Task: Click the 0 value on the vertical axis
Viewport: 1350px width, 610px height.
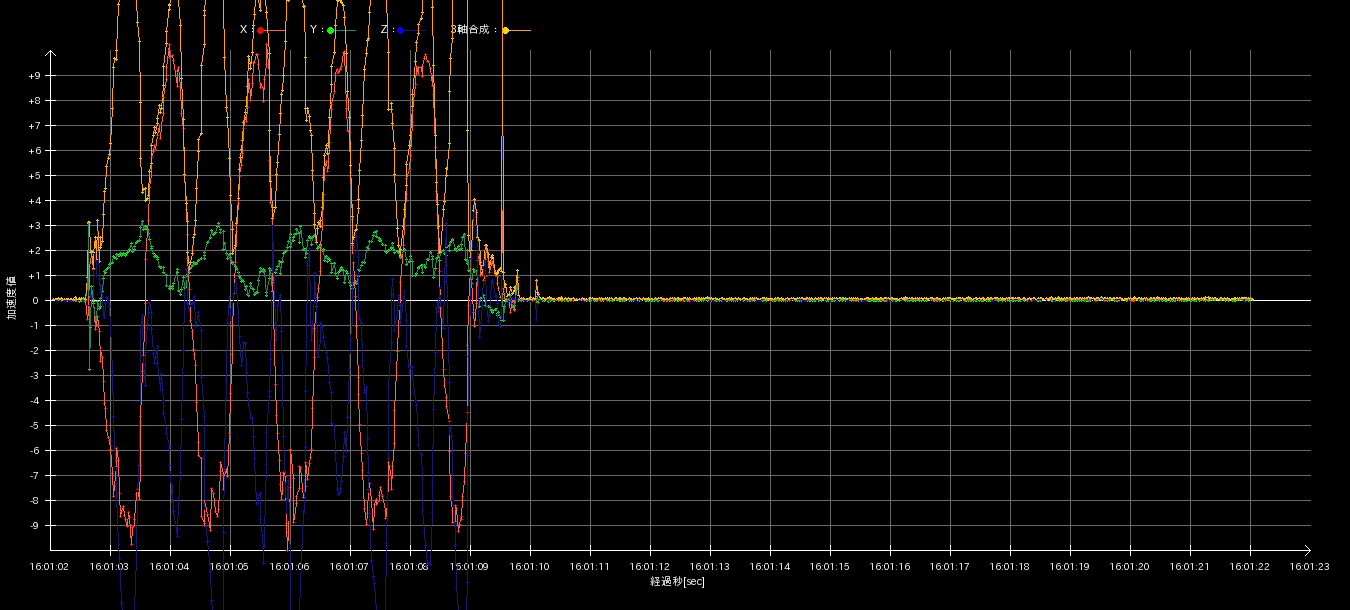Action: point(34,301)
